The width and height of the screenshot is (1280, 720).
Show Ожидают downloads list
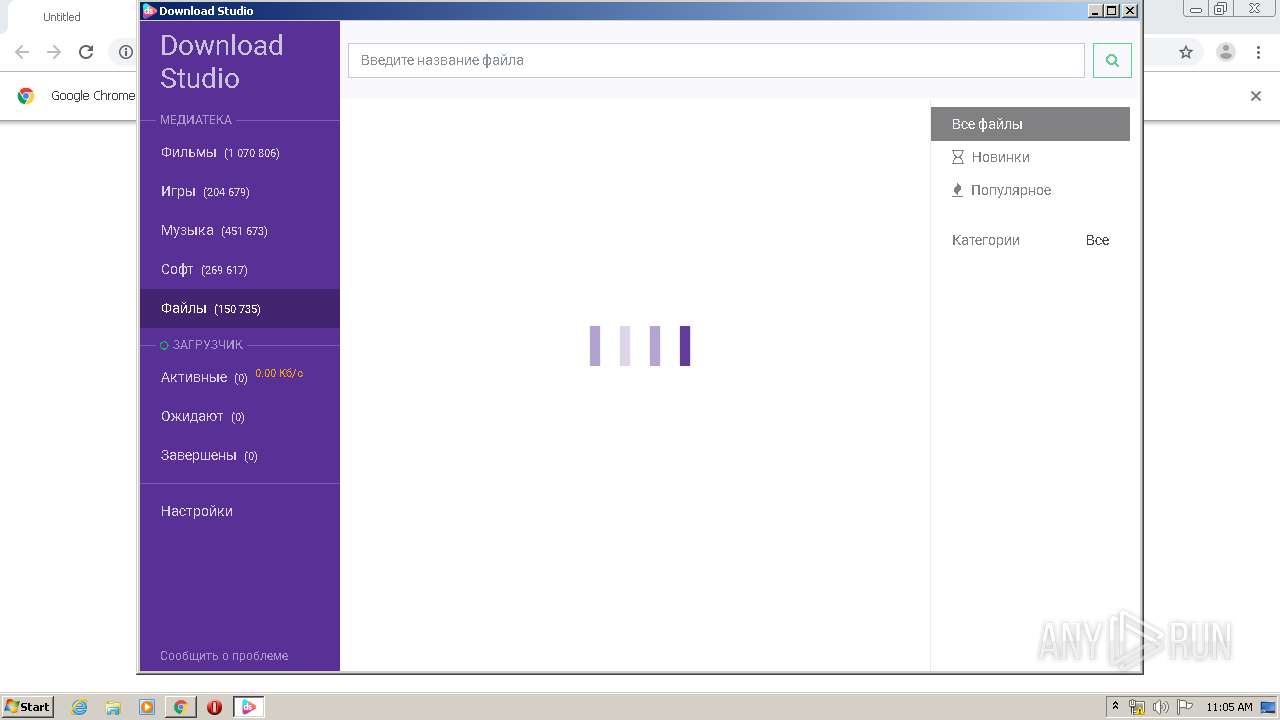click(240, 417)
